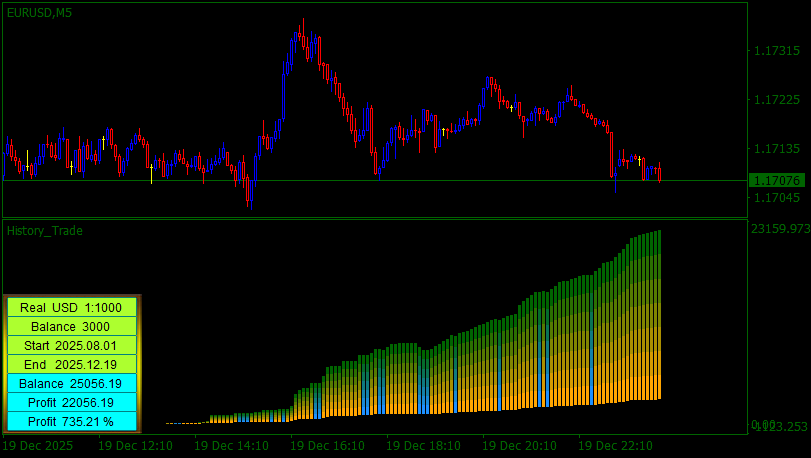The width and height of the screenshot is (811, 458).
Task: Click the 1.17225 price axis label
Action: (x=777, y=100)
